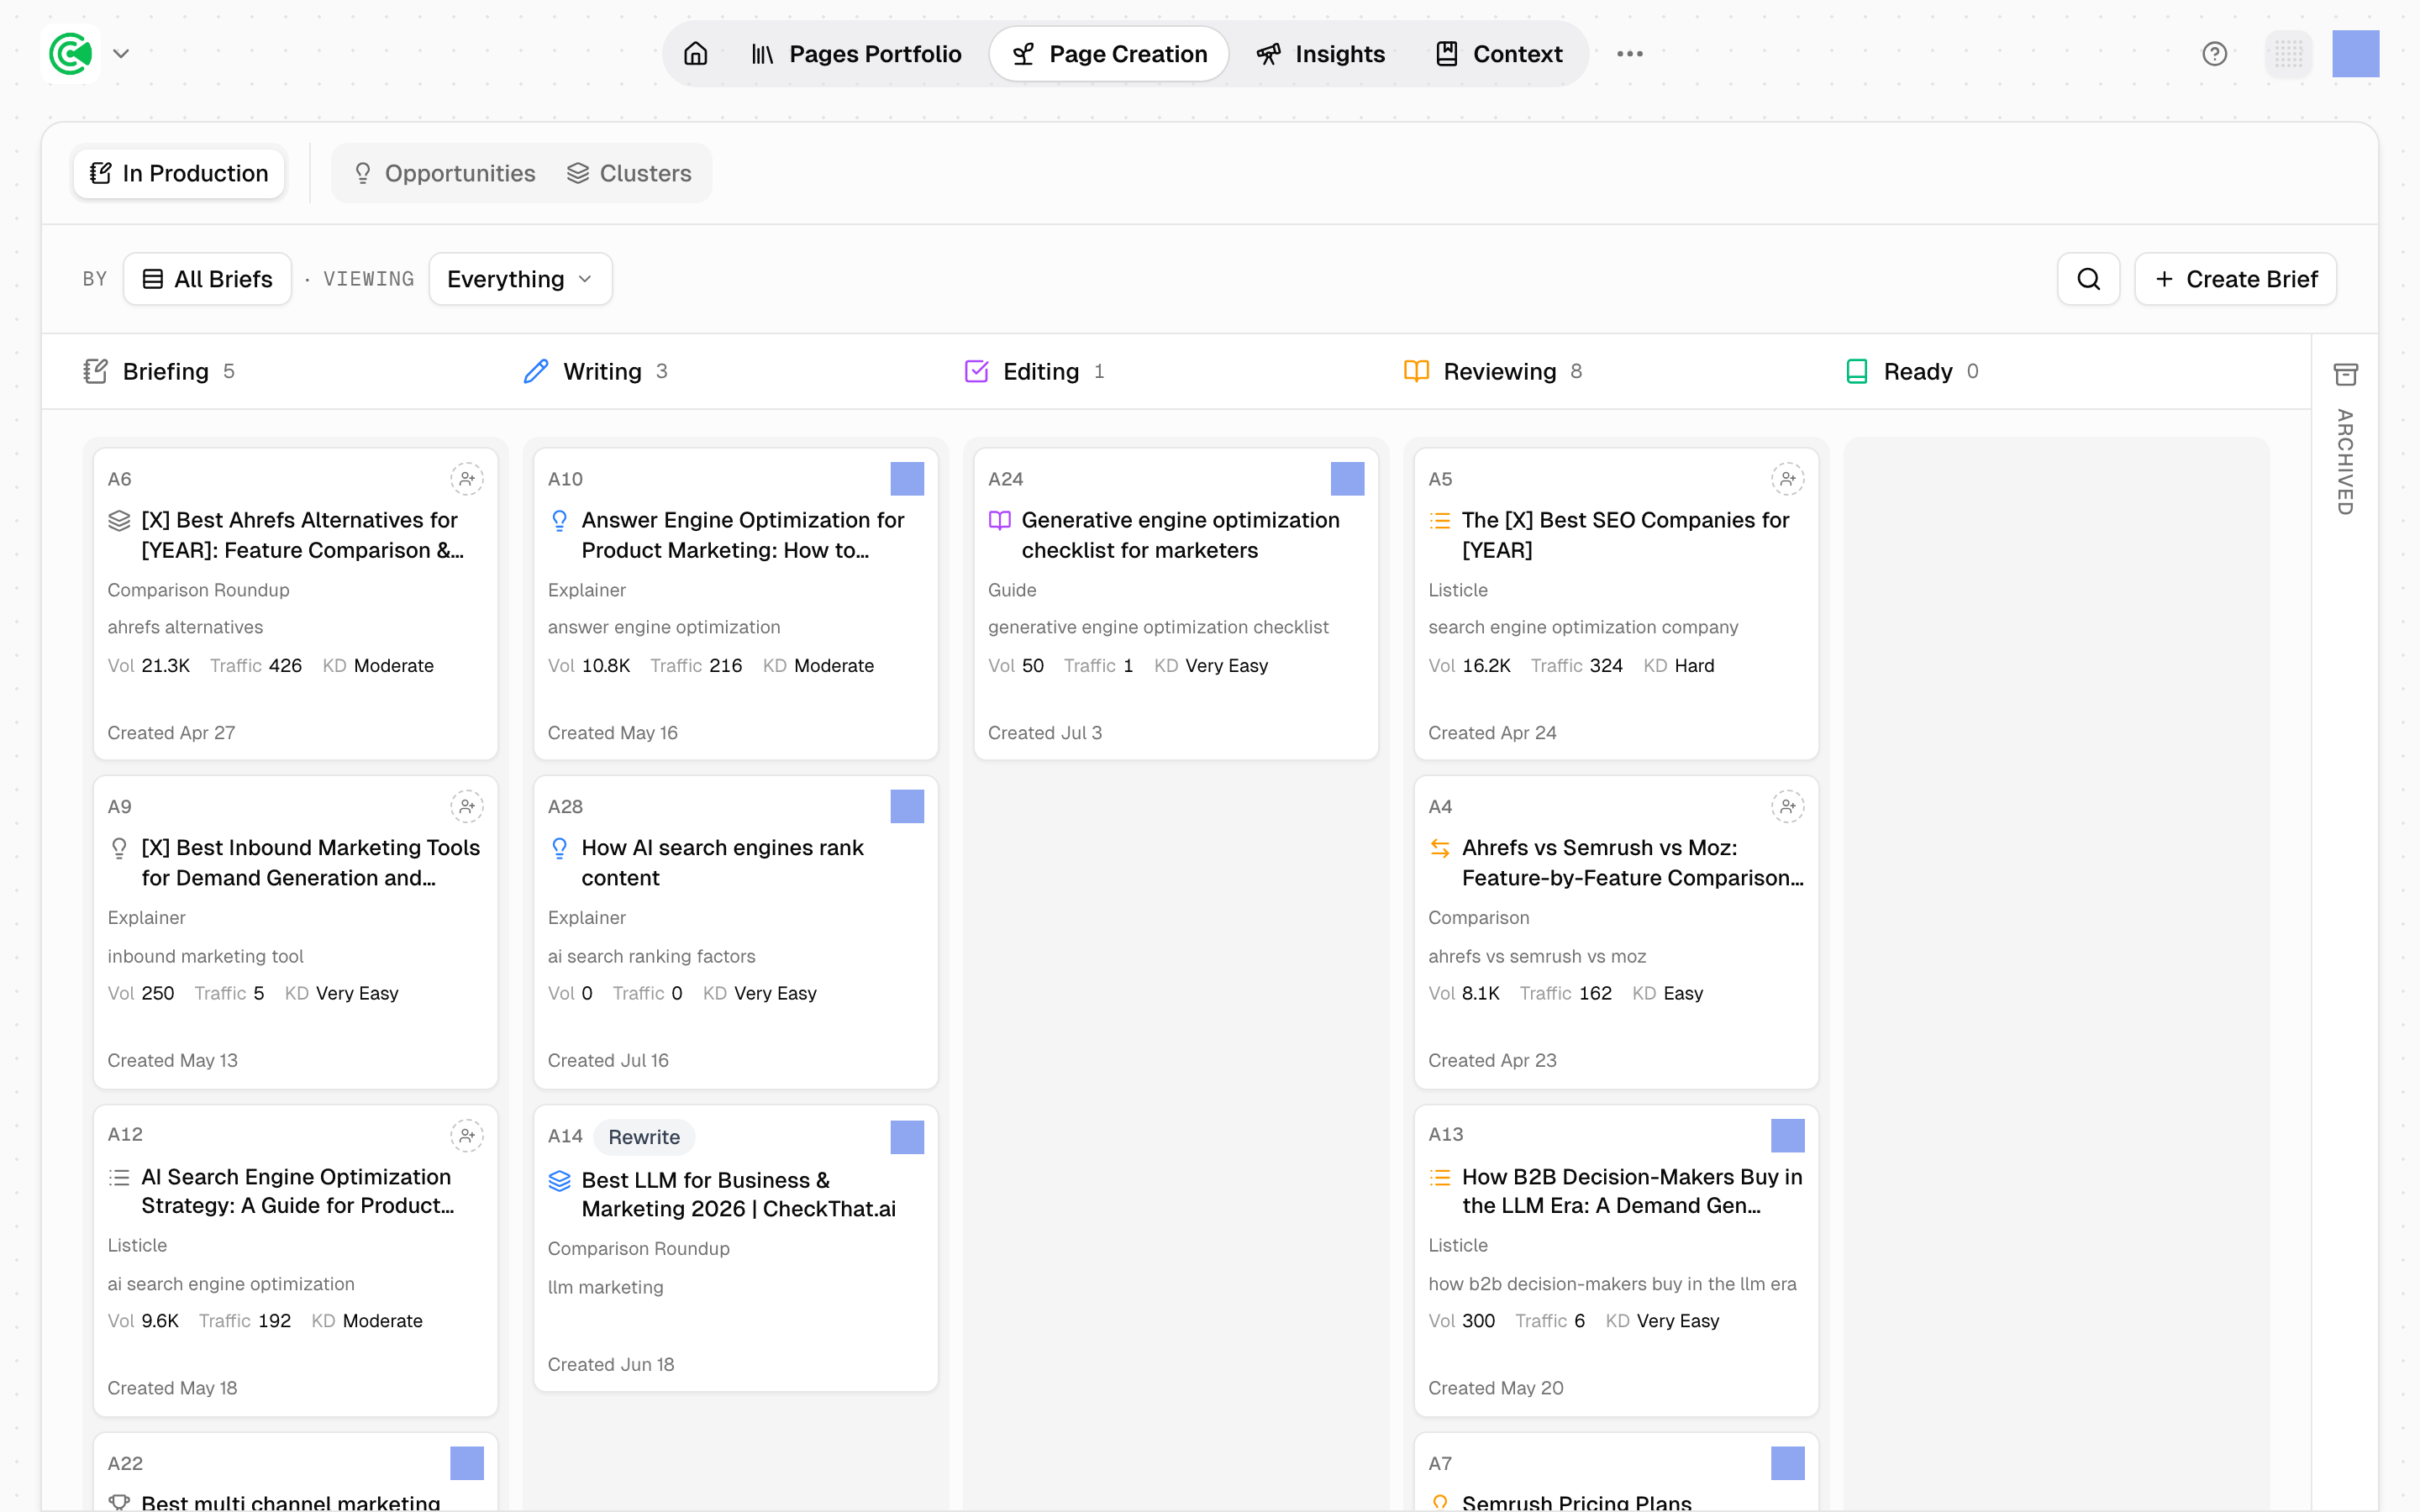Open the apps grid icon
The height and width of the screenshot is (1512, 2420).
click(2288, 54)
